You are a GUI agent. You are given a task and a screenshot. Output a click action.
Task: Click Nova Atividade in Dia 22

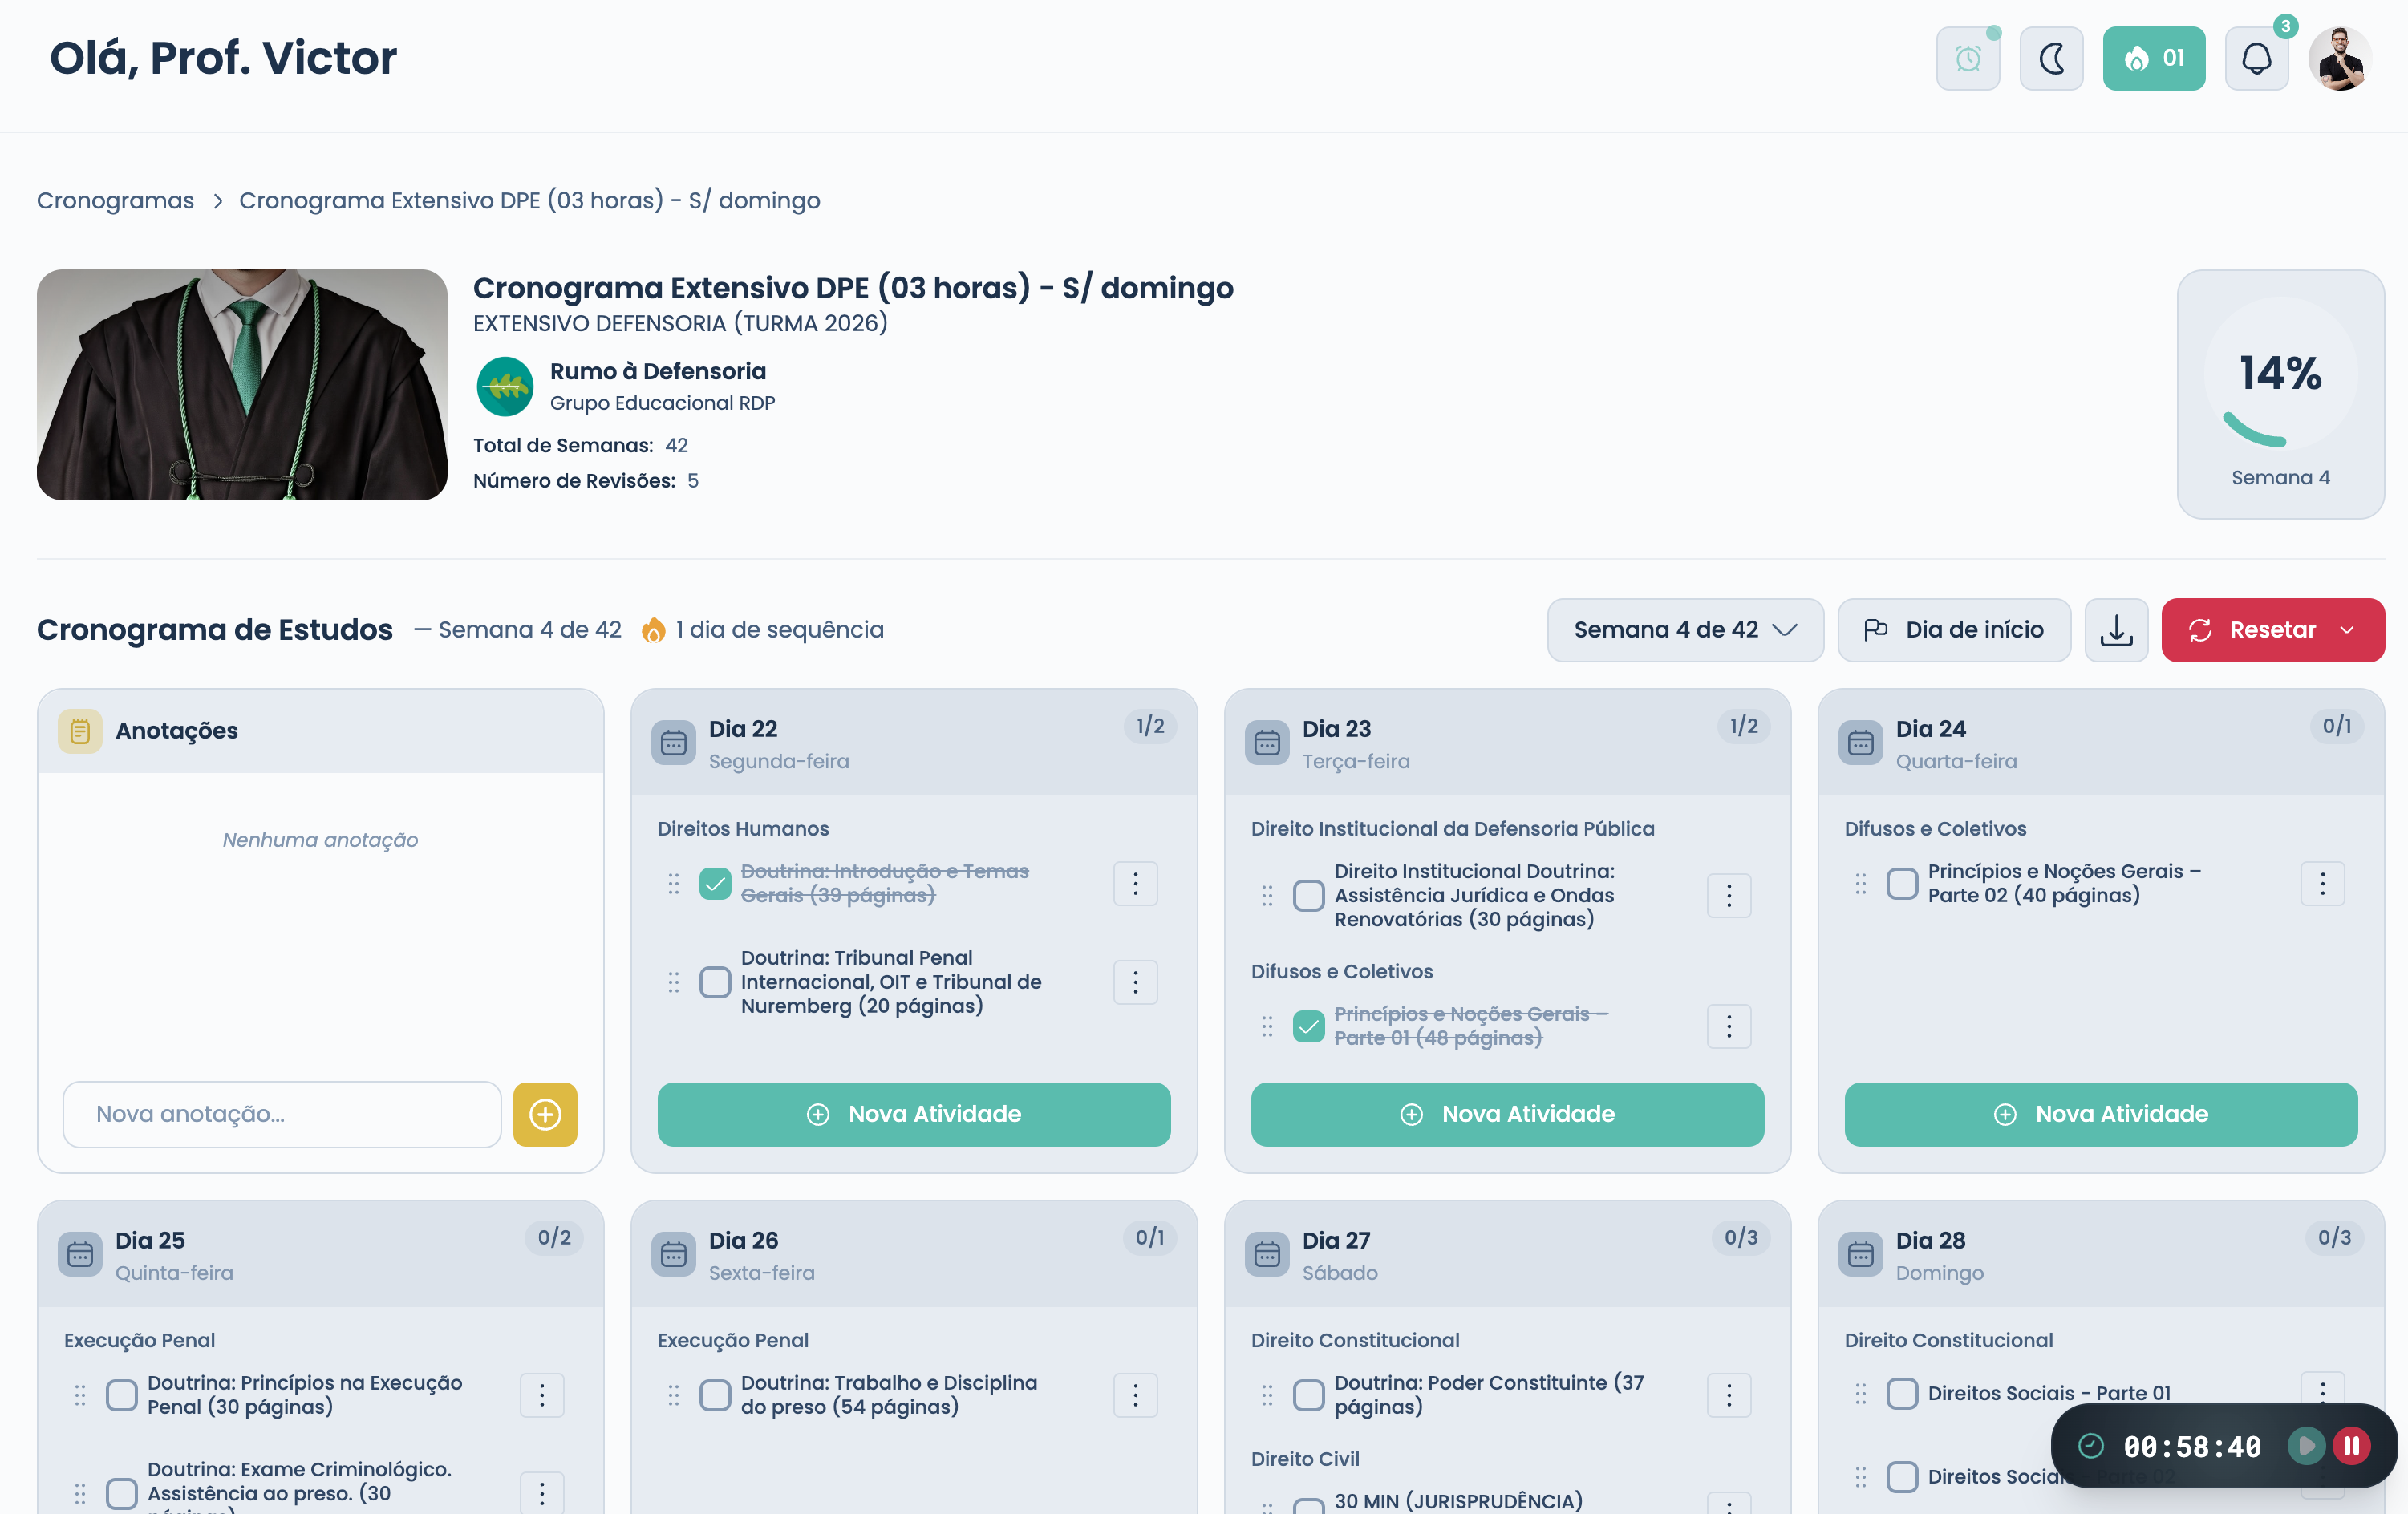tap(914, 1114)
